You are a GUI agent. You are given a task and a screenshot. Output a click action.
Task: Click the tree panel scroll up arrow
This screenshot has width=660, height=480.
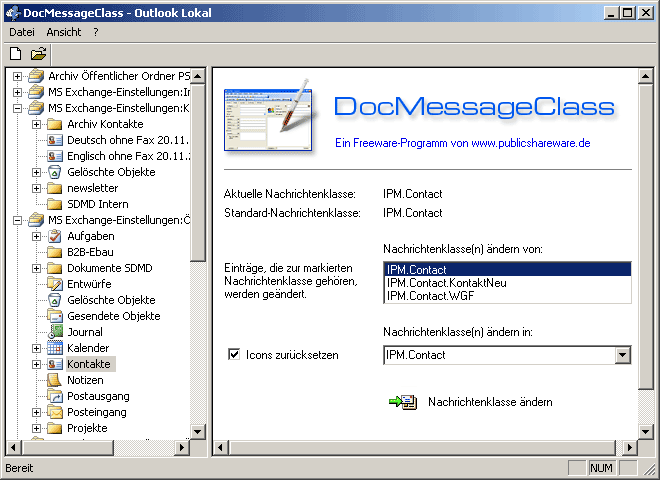pyautogui.click(x=197, y=76)
